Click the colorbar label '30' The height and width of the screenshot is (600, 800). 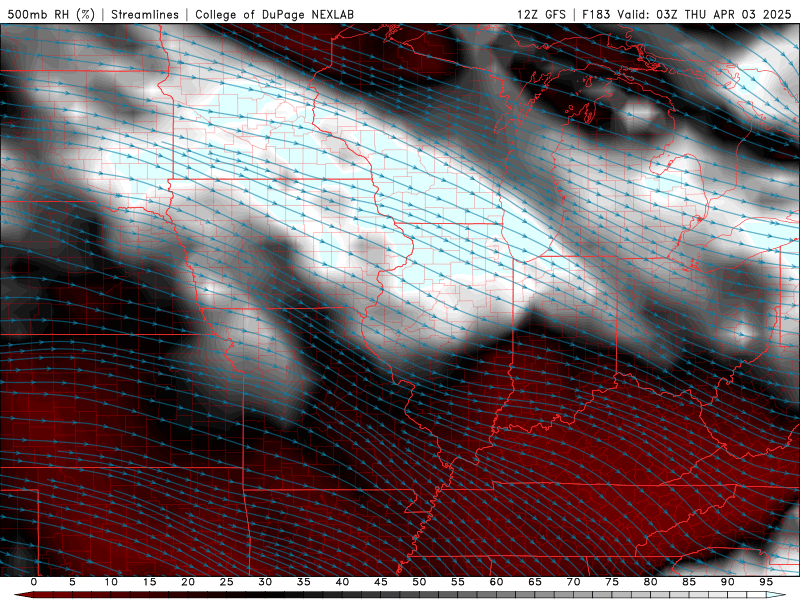[265, 582]
